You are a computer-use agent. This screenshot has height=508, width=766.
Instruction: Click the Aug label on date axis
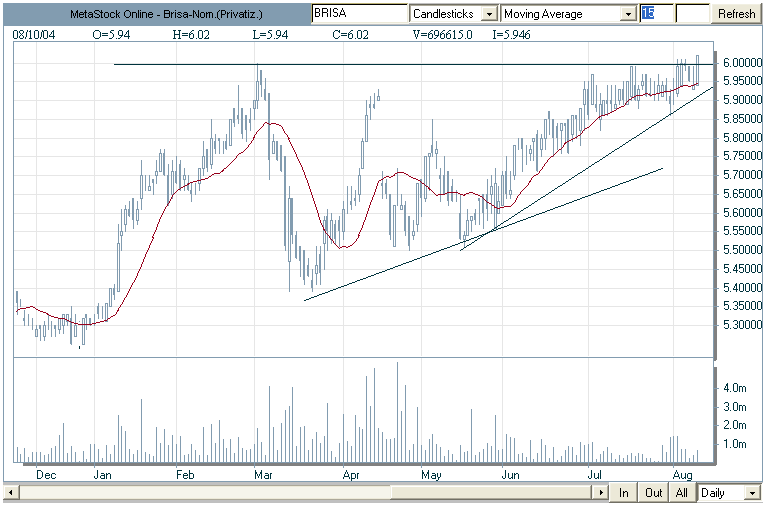coord(682,474)
